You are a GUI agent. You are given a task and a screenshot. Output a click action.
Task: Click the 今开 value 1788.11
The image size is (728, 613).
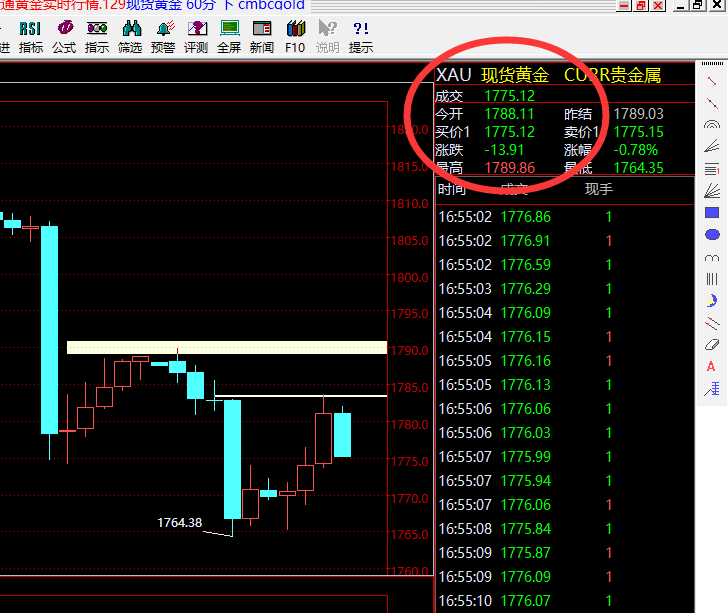(509, 114)
